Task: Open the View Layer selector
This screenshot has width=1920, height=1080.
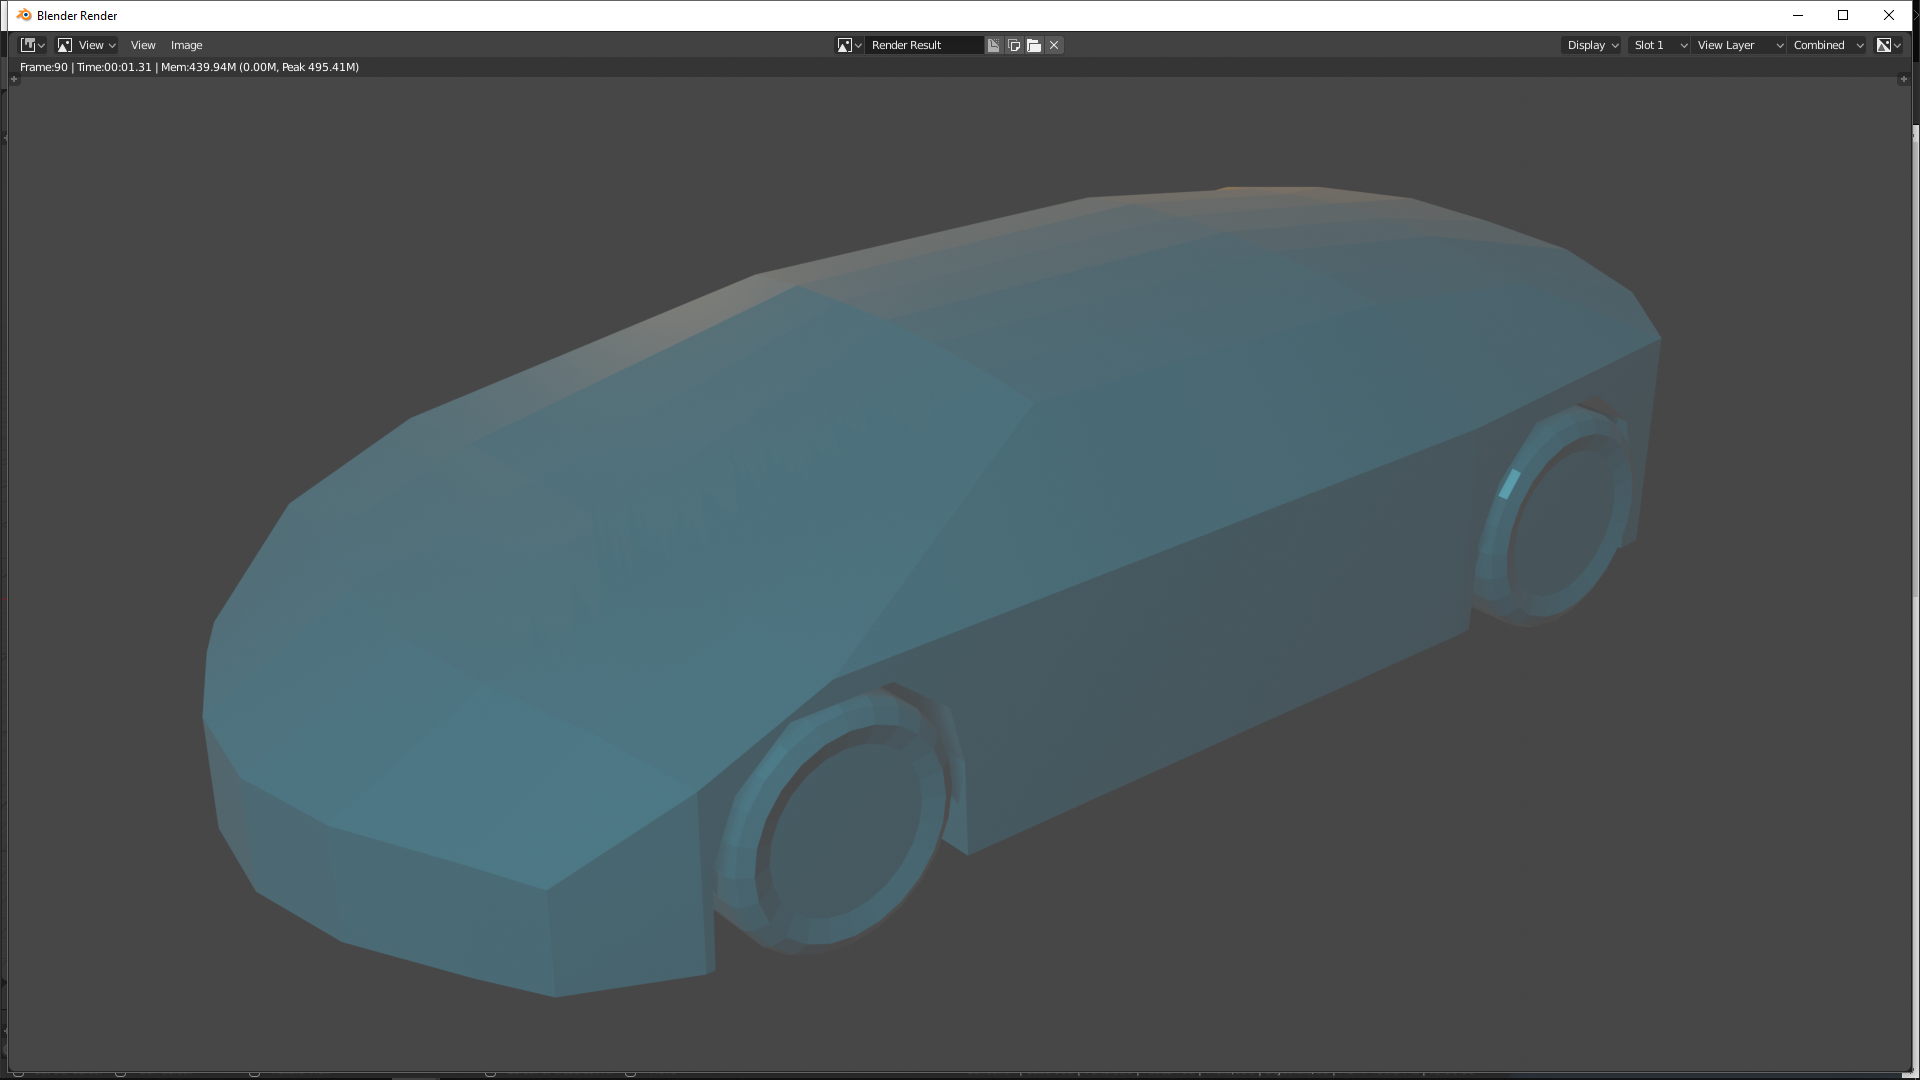Action: 1739,45
